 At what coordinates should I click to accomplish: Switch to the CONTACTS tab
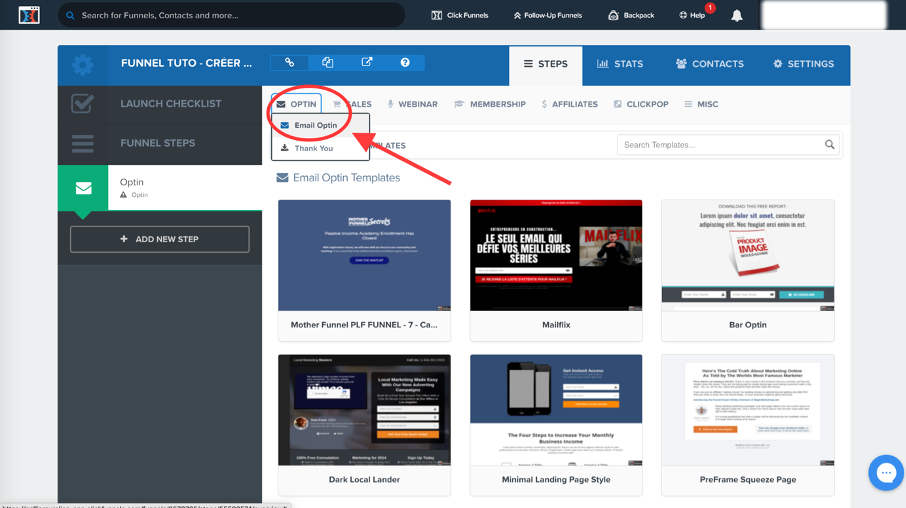tap(710, 64)
